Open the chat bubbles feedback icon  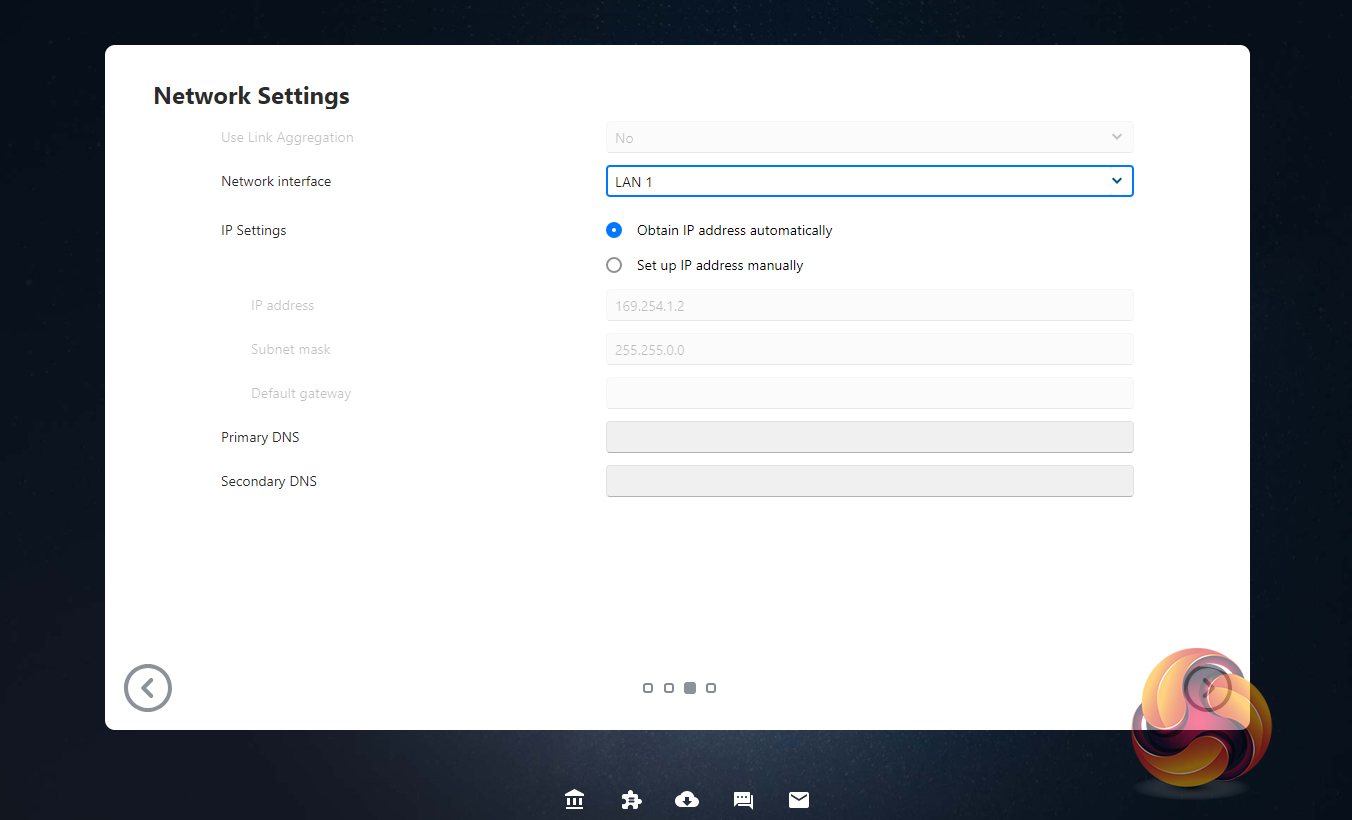(743, 800)
